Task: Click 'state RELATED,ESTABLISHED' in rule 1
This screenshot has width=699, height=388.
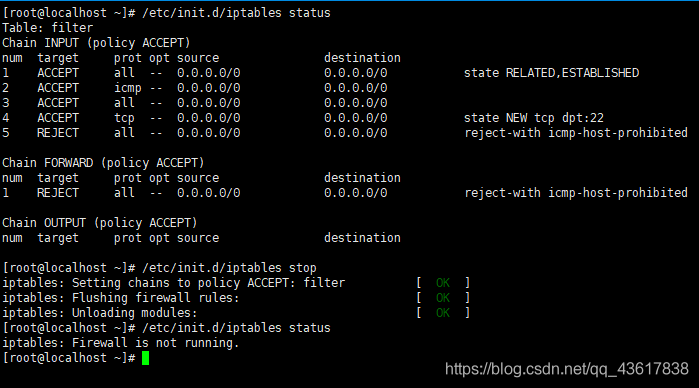Action: tap(551, 73)
